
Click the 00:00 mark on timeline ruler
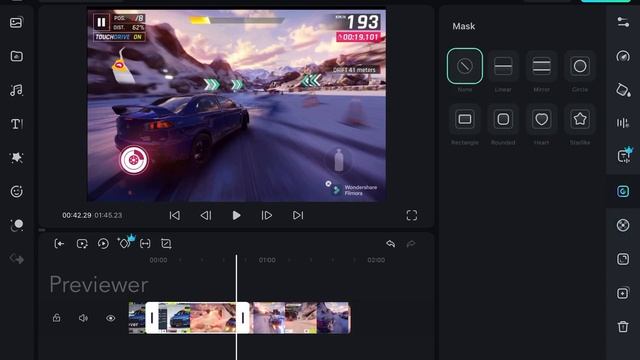(x=158, y=260)
